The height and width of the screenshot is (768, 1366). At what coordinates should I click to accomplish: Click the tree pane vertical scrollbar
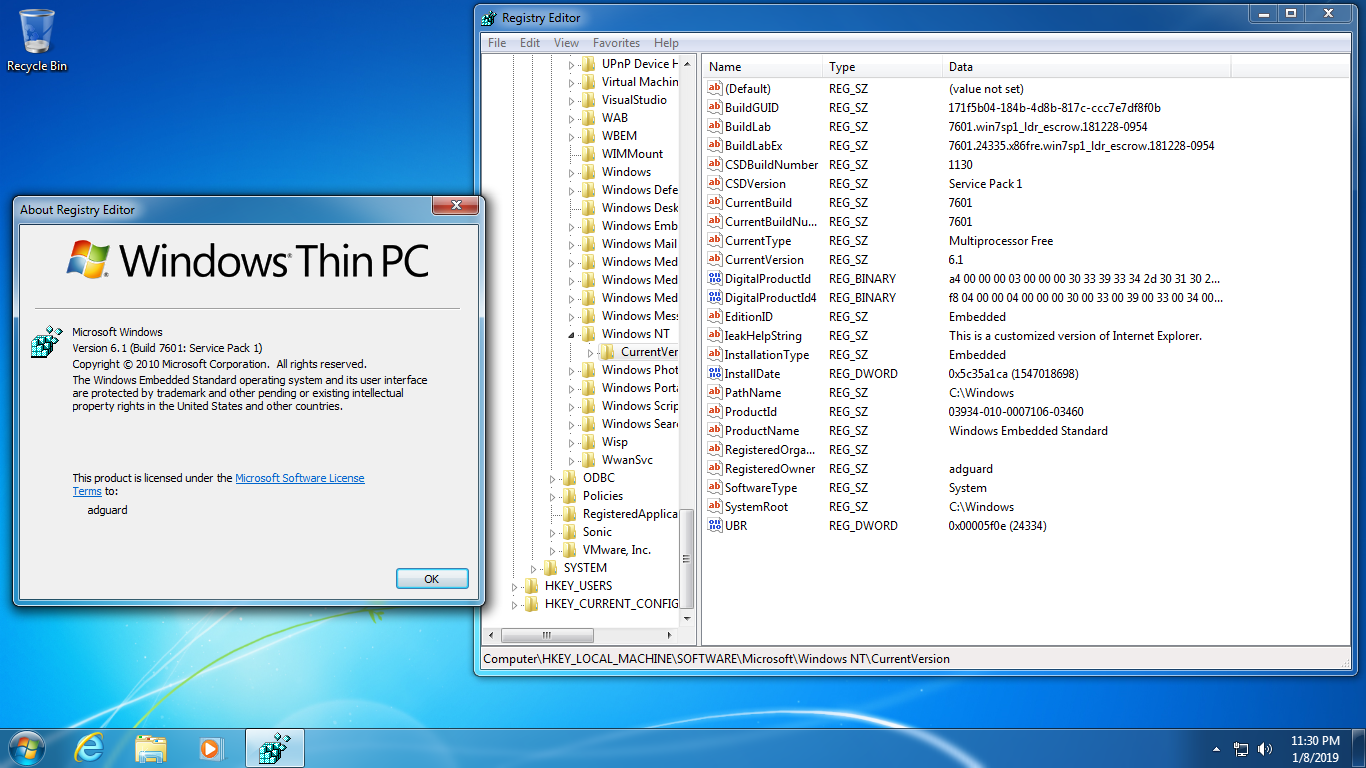coord(687,340)
